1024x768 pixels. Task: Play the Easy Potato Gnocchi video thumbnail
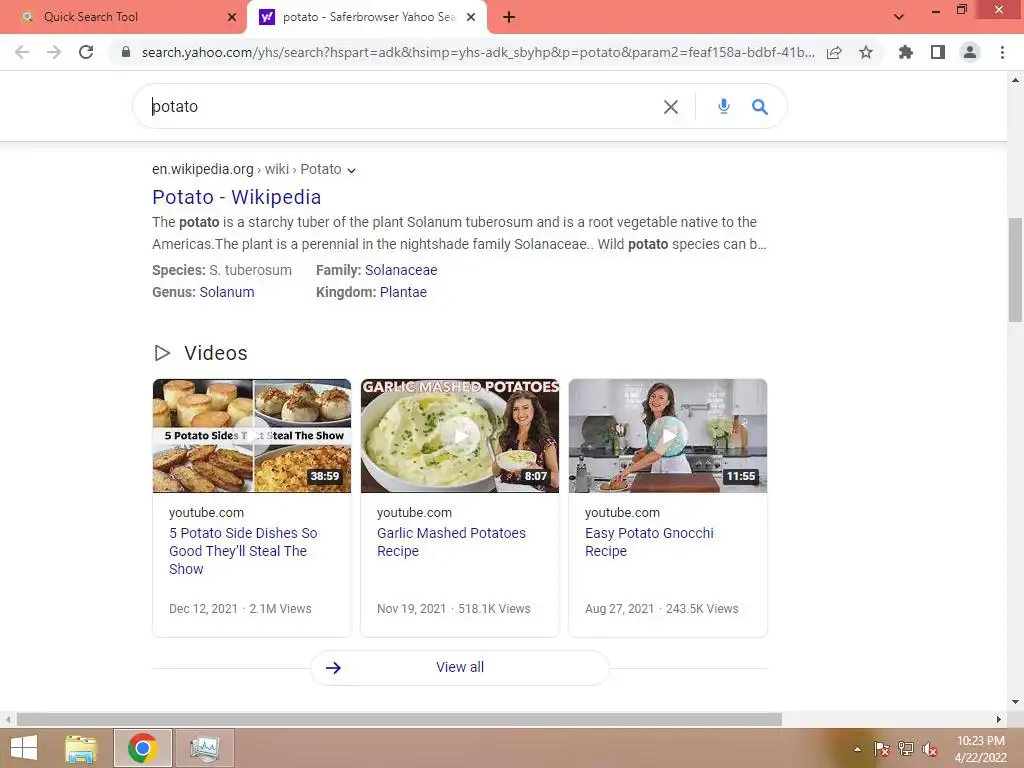click(x=667, y=436)
